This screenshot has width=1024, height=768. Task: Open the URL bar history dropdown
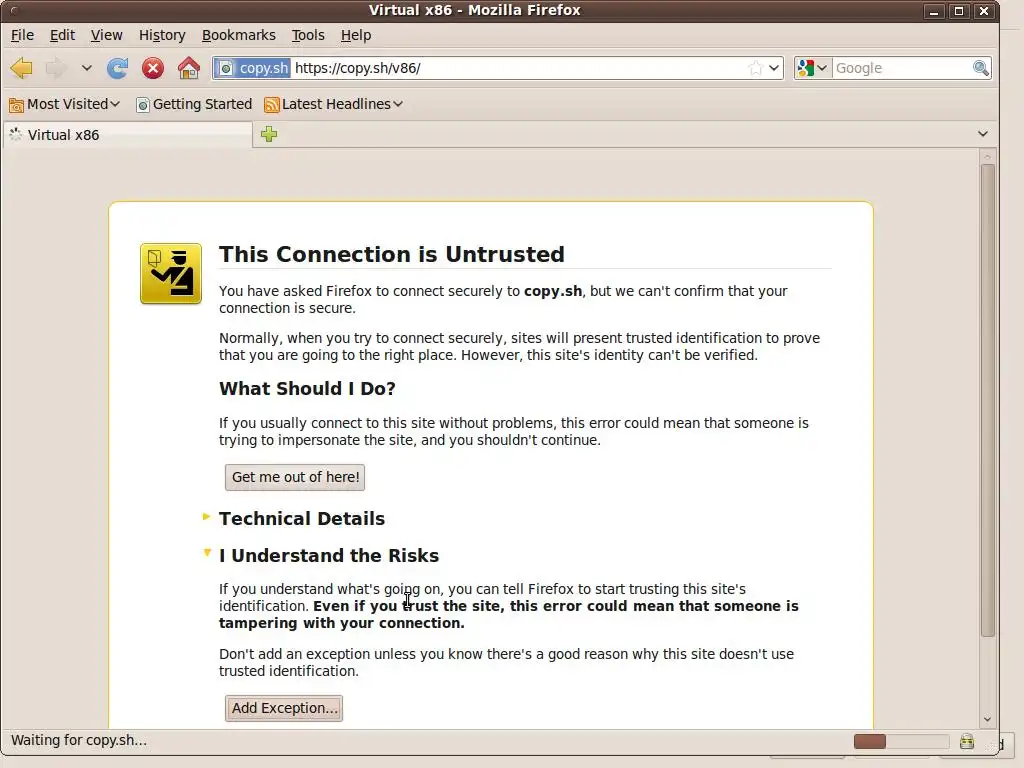coord(774,68)
